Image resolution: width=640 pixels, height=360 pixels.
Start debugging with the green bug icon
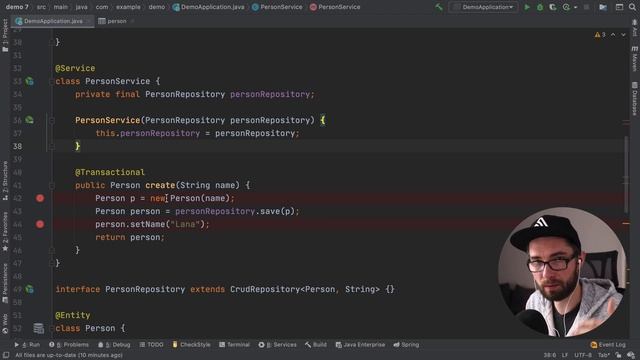click(540, 7)
